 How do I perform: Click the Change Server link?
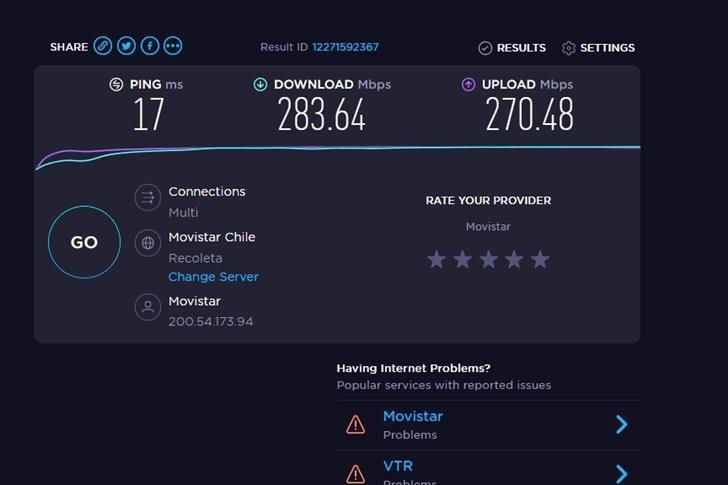[x=214, y=277]
